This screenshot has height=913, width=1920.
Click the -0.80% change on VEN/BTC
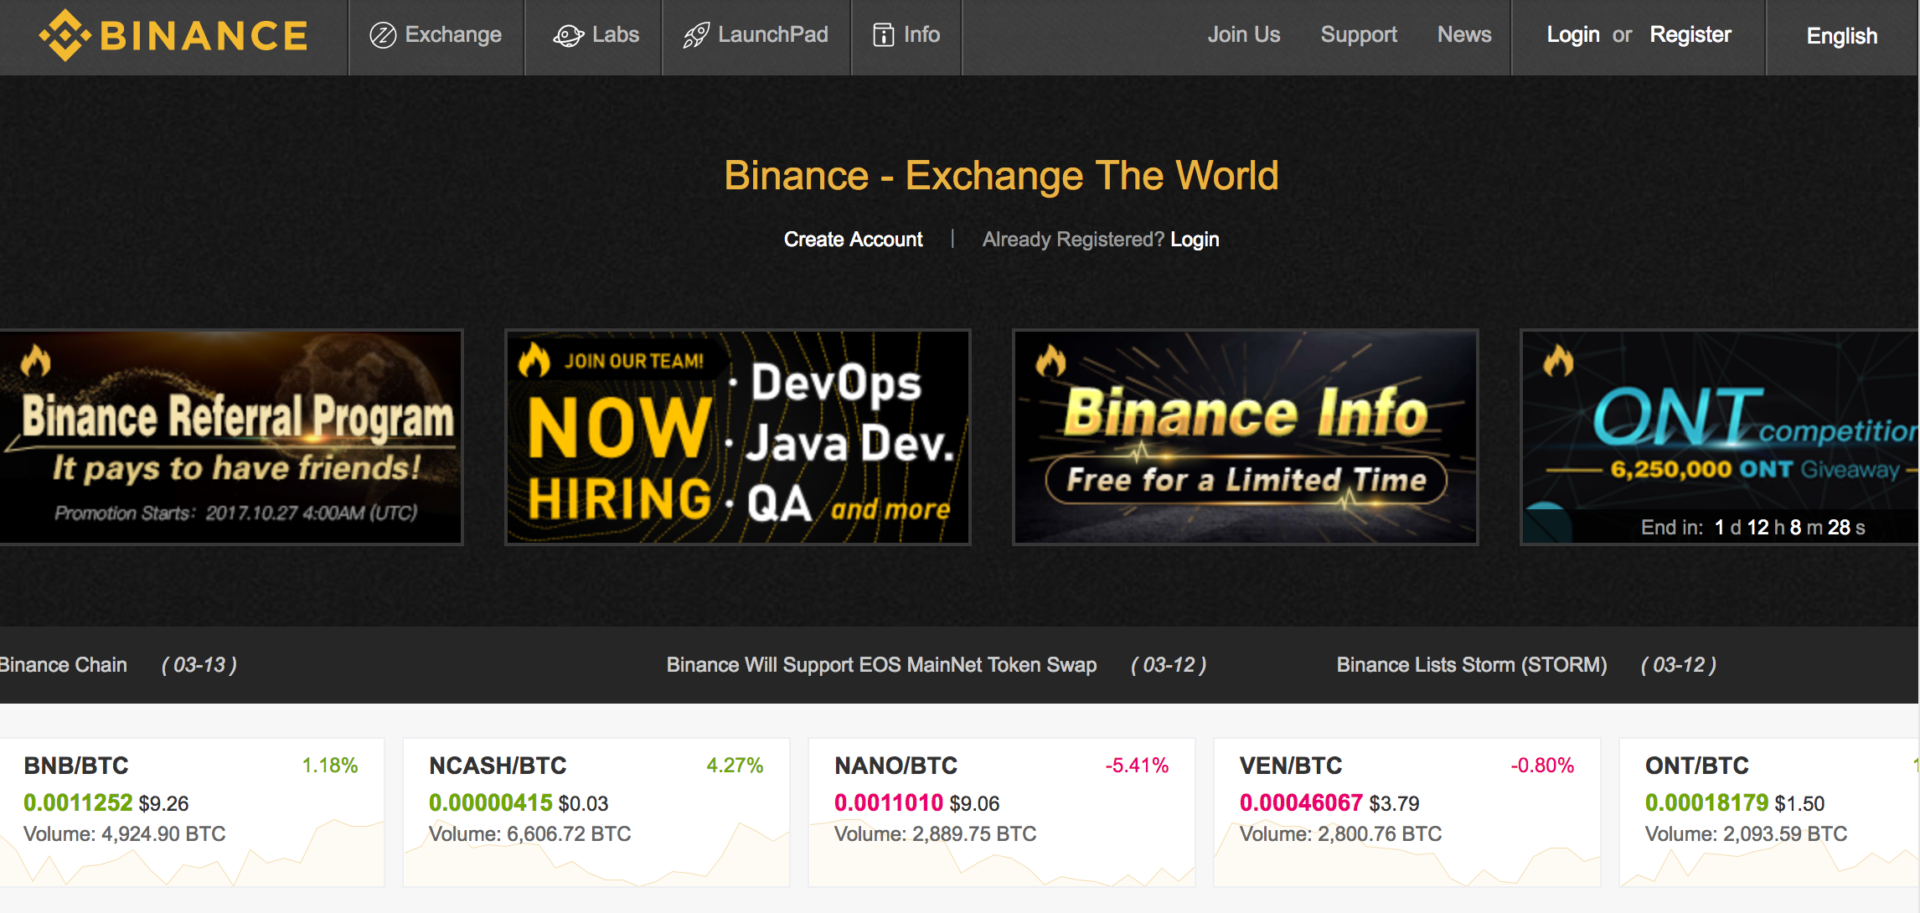1542,766
